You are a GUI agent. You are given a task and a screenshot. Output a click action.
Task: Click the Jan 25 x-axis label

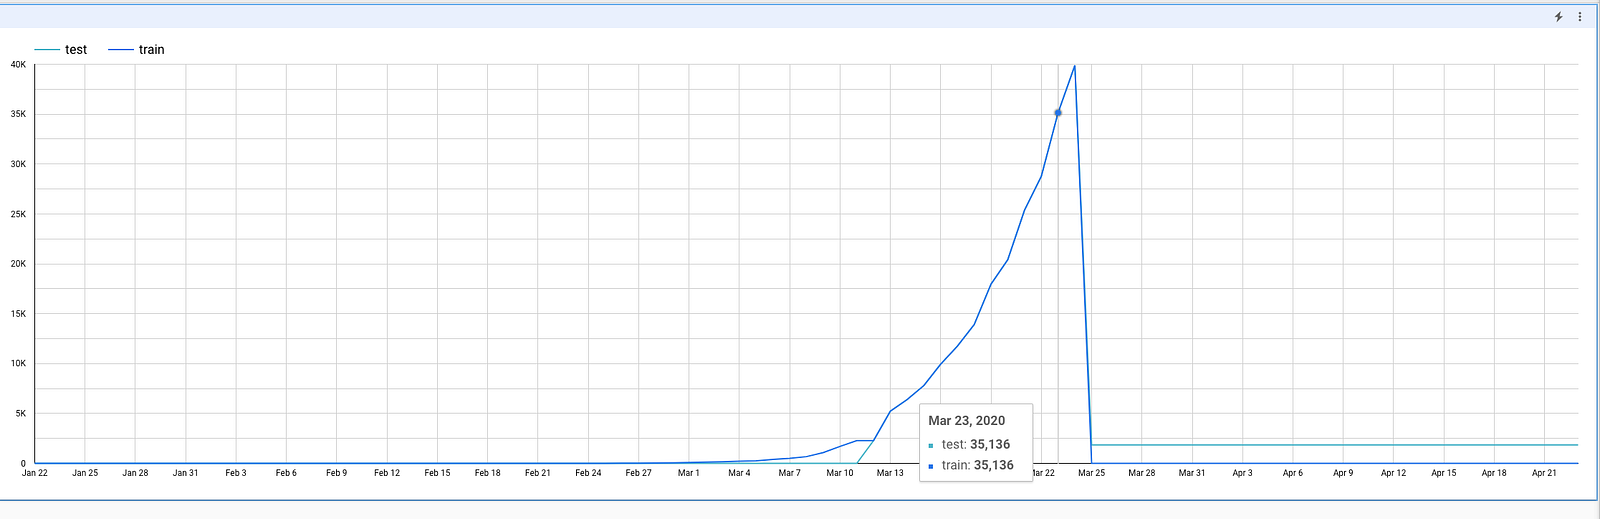point(85,473)
